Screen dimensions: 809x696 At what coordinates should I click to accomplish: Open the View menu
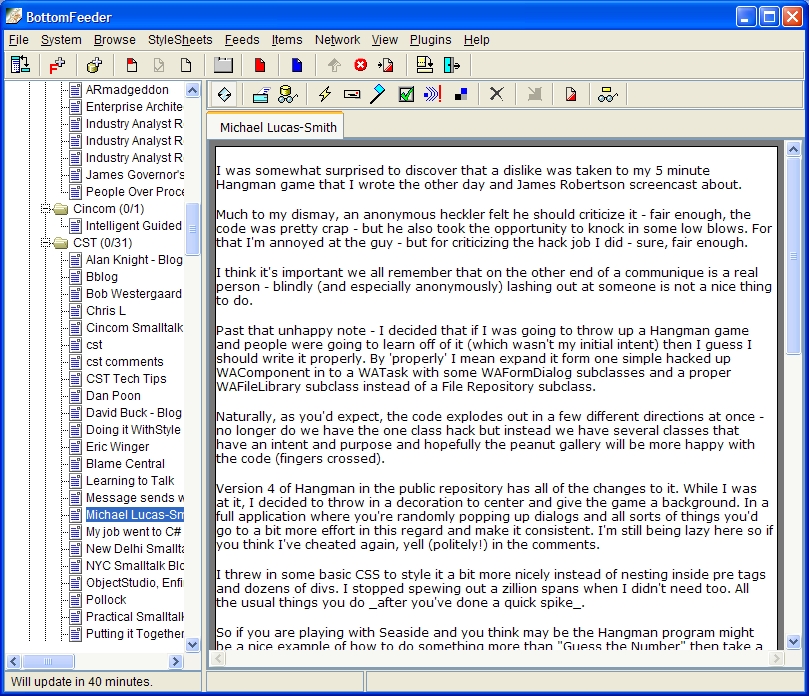coord(385,40)
